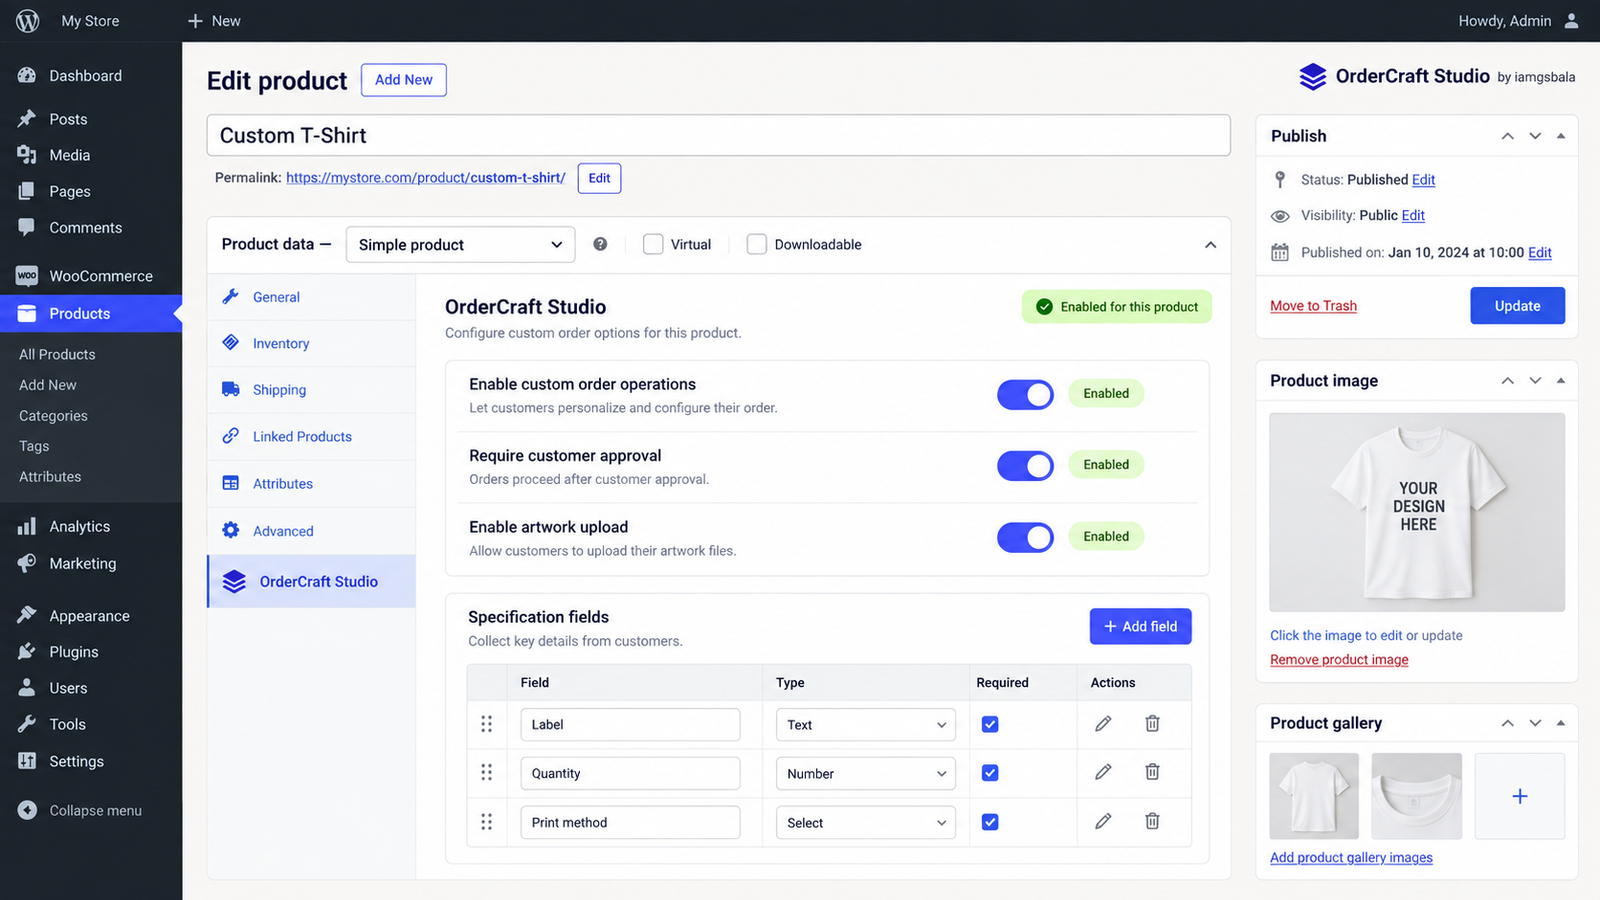This screenshot has height=900, width=1600.
Task: Toggle the Product image panel triangle
Action: click(x=1561, y=380)
